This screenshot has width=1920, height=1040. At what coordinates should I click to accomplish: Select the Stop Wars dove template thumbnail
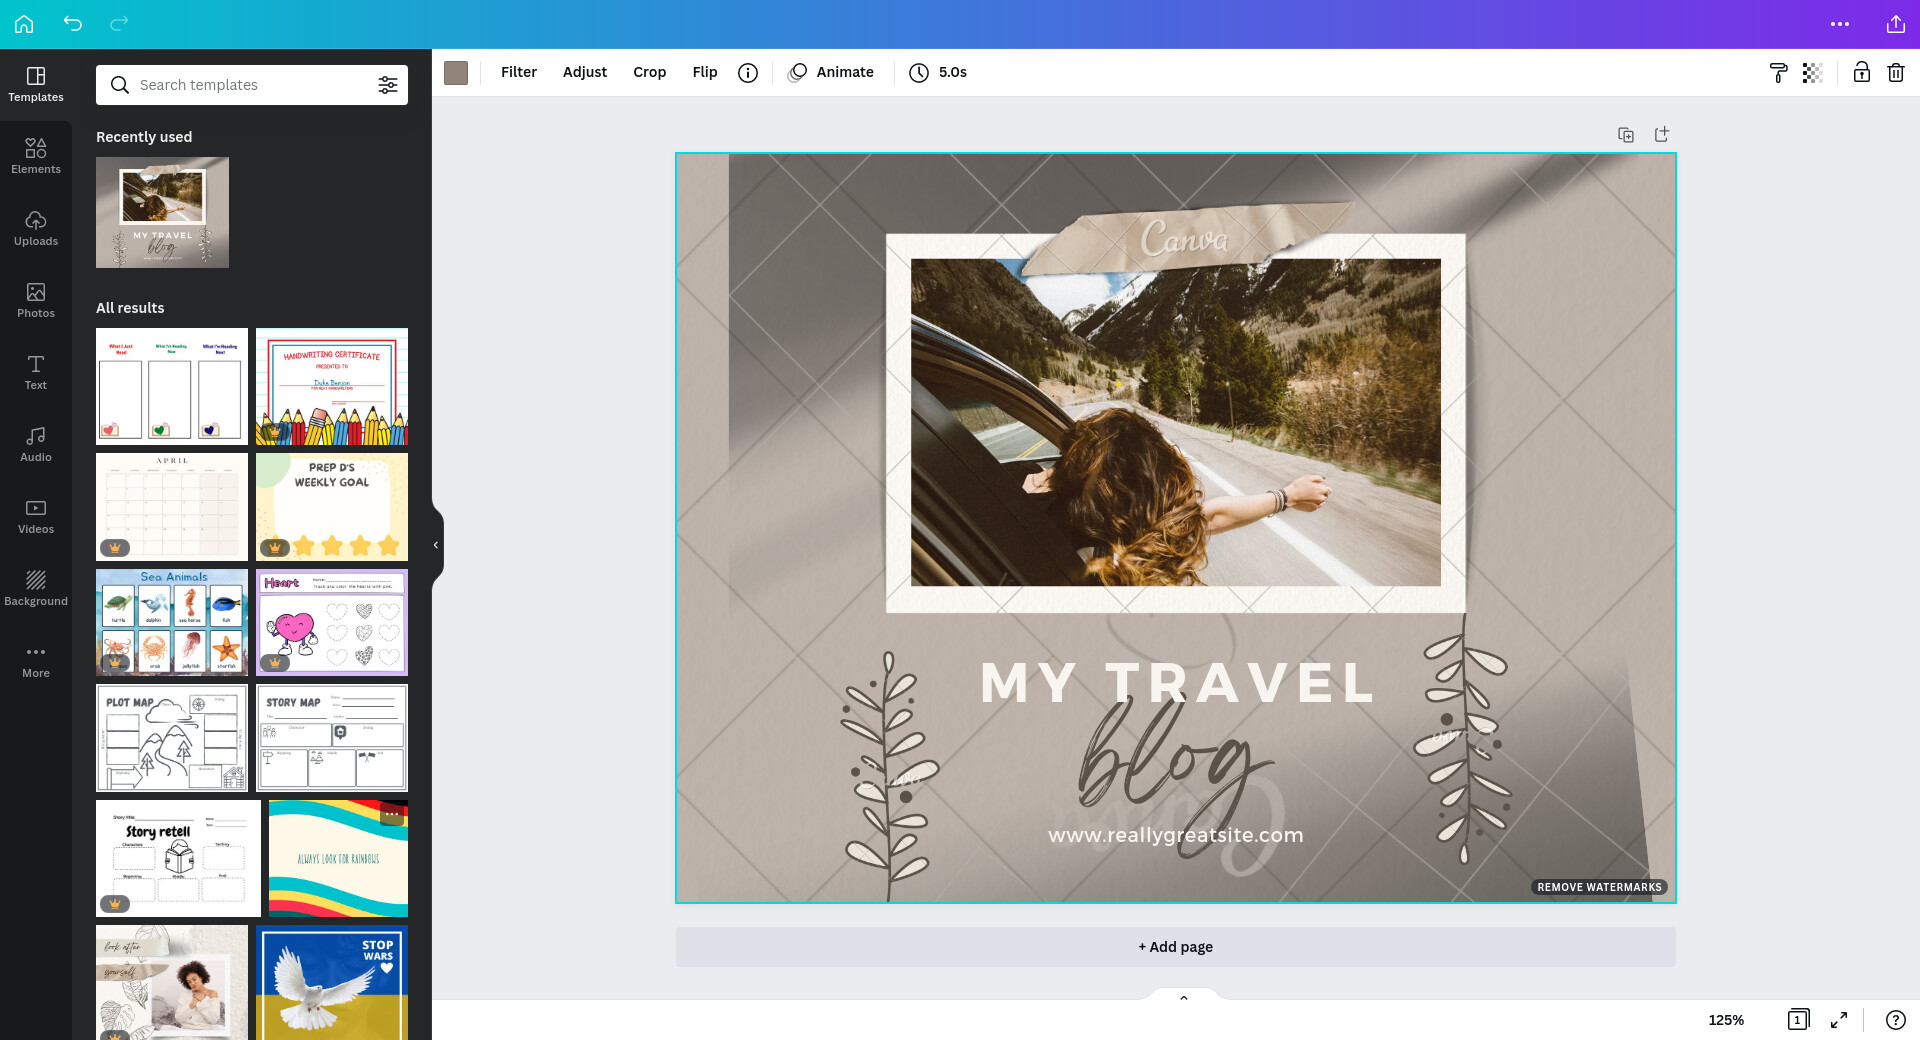(x=332, y=982)
